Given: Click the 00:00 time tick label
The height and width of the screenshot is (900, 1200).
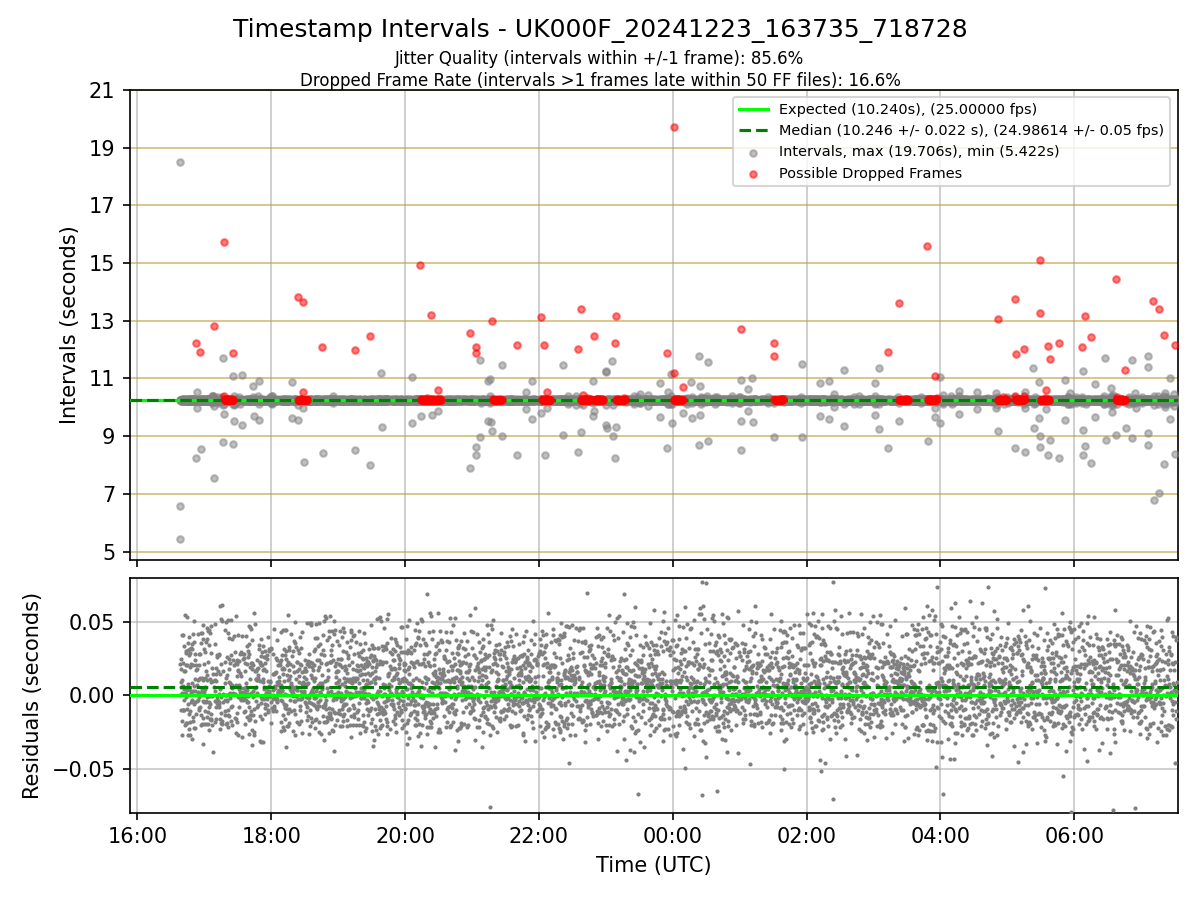Looking at the screenshot, I should click(673, 835).
